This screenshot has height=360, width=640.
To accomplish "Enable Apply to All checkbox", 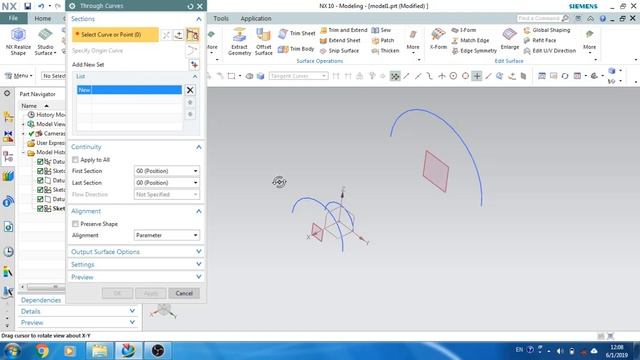I will 75,160.
